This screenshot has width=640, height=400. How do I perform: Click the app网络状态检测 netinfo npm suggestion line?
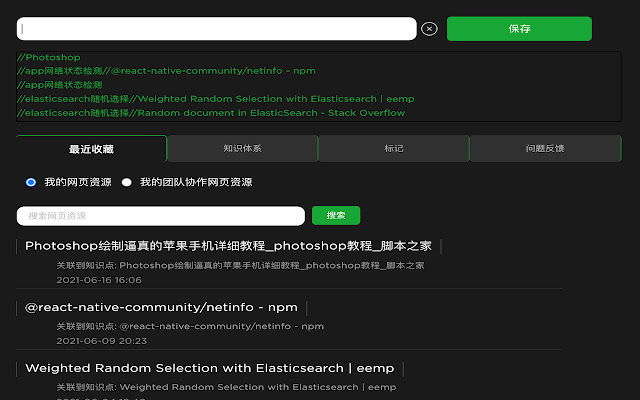pos(166,71)
